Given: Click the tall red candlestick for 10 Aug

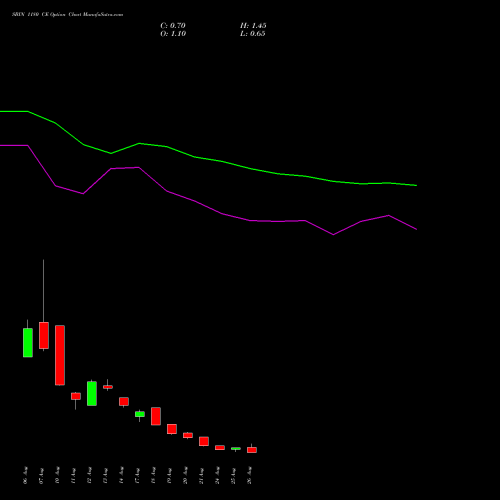Looking at the screenshot, I should [60, 355].
